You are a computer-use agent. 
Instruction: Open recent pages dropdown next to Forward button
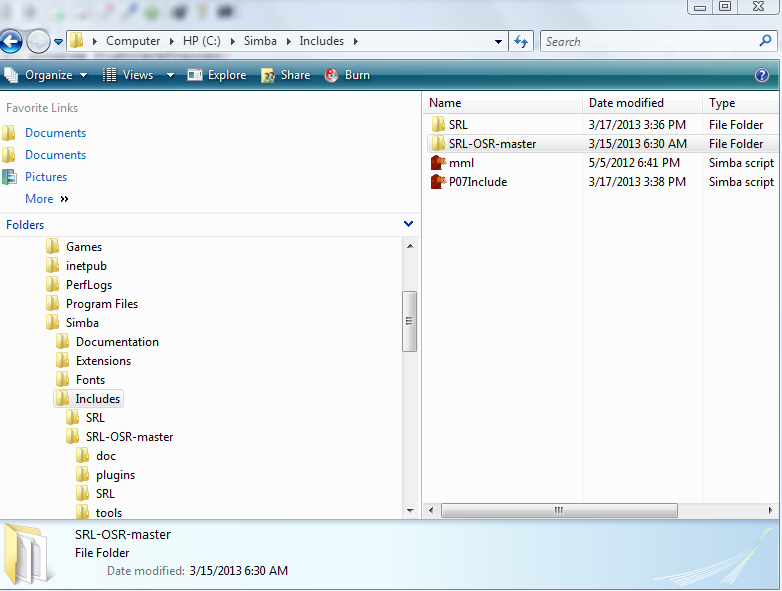(x=58, y=42)
